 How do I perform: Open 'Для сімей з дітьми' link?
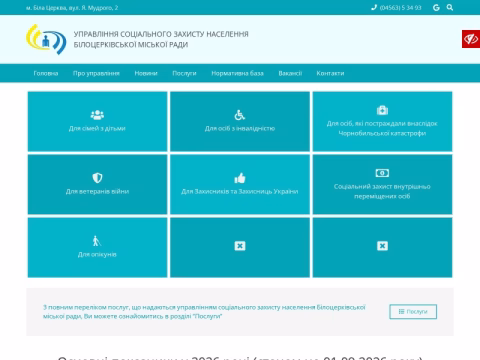tap(97, 128)
